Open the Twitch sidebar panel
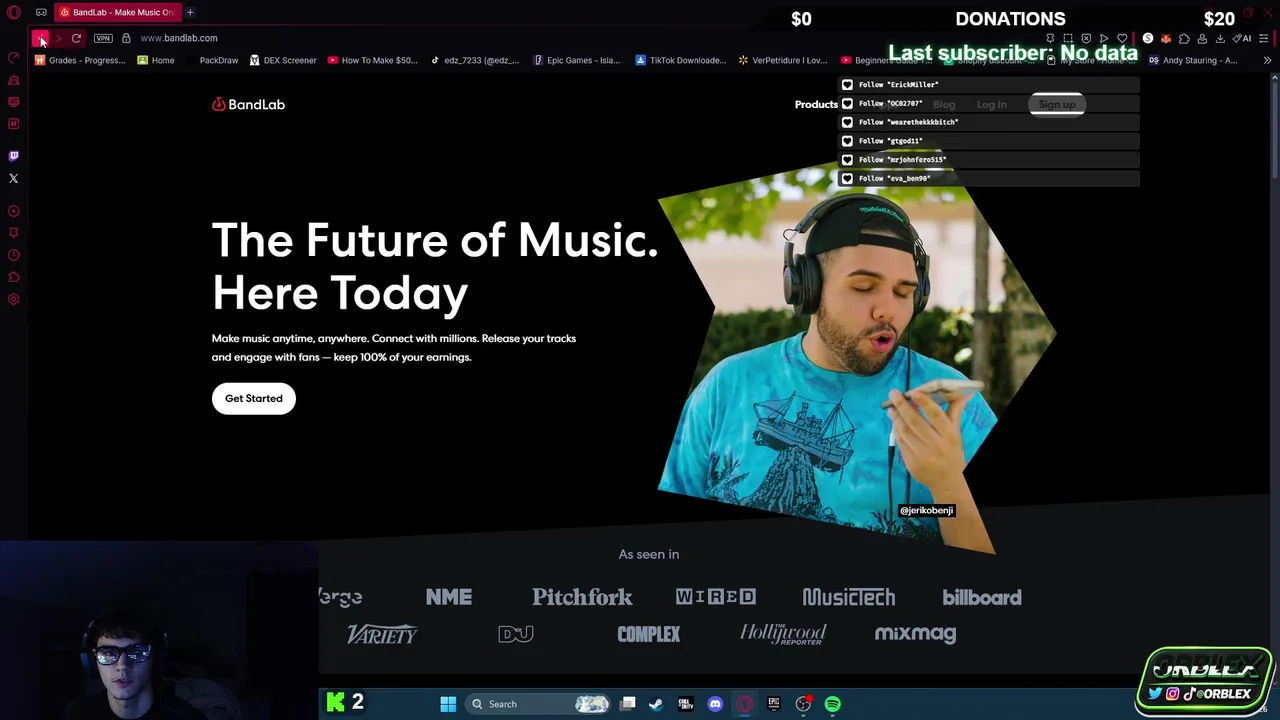Viewport: 1280px width, 720px height. 14,156
